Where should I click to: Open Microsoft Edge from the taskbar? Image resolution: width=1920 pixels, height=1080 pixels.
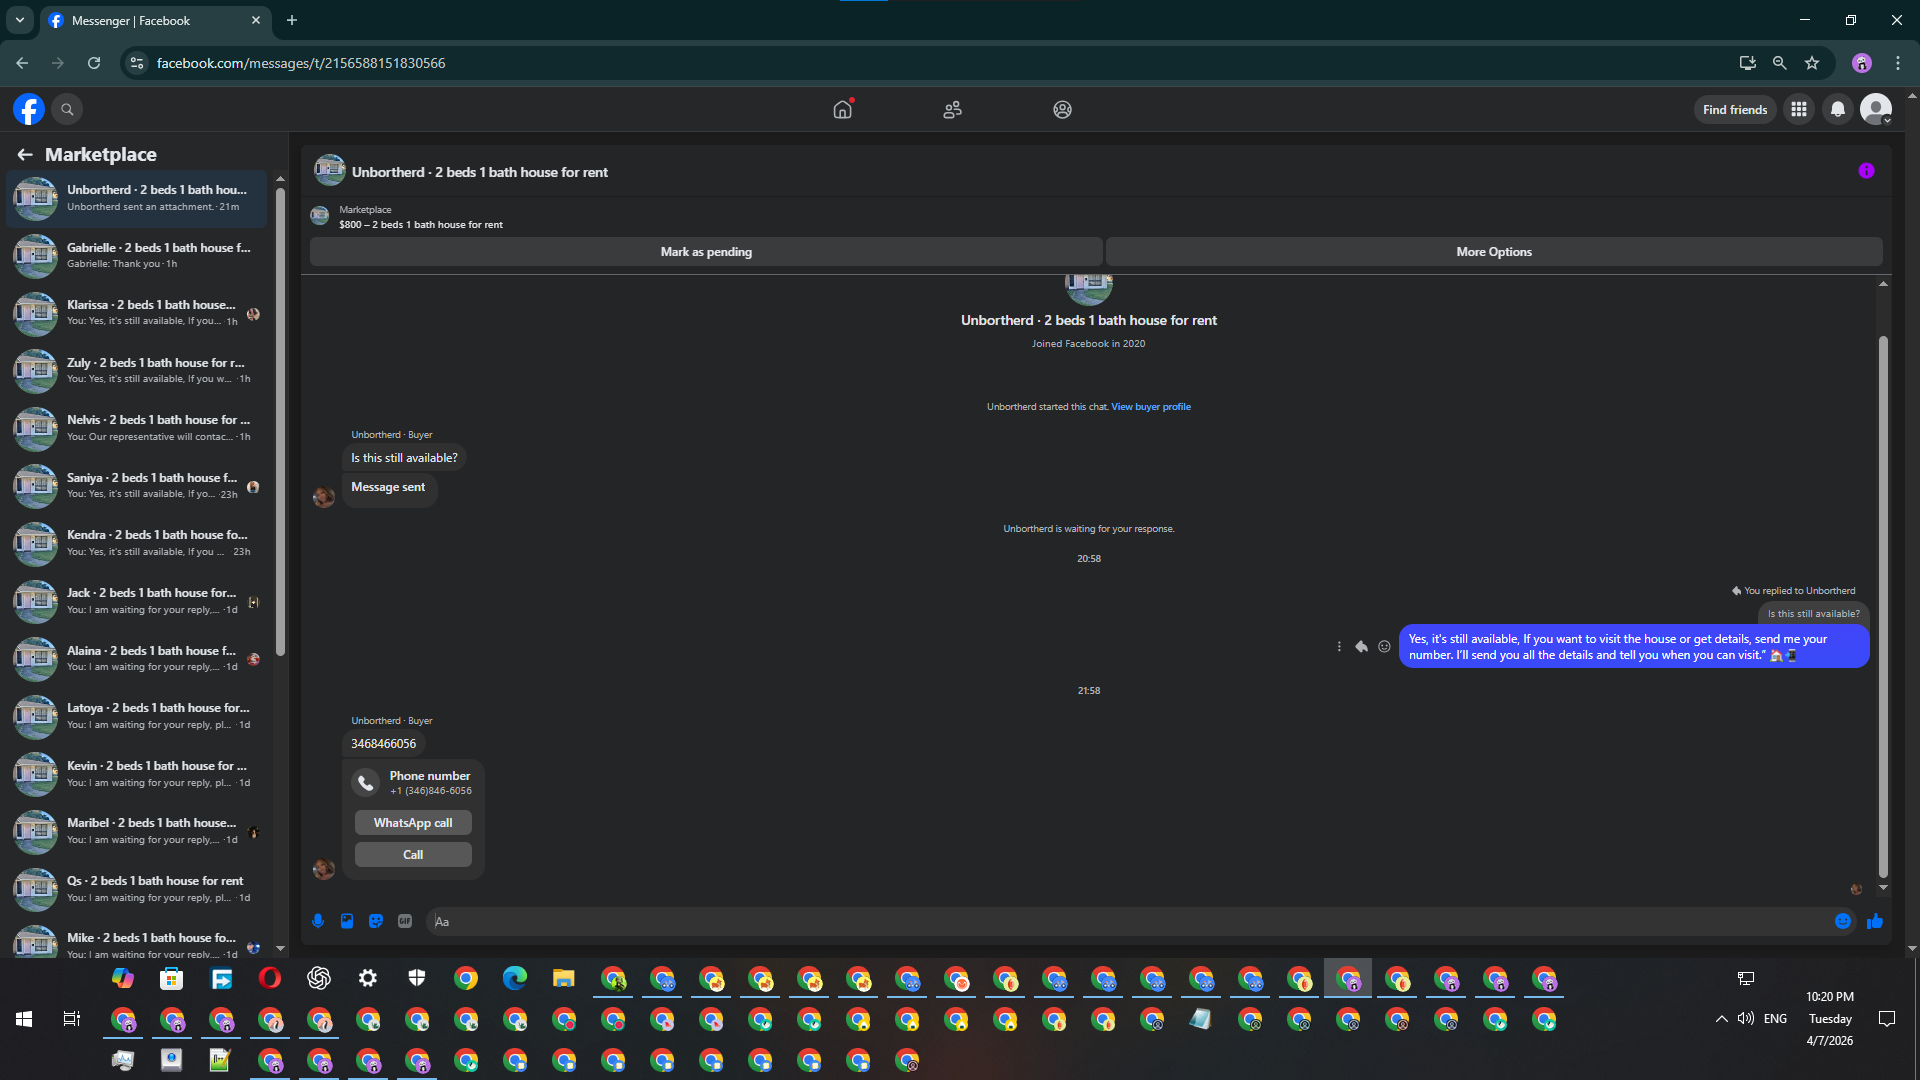click(x=515, y=978)
